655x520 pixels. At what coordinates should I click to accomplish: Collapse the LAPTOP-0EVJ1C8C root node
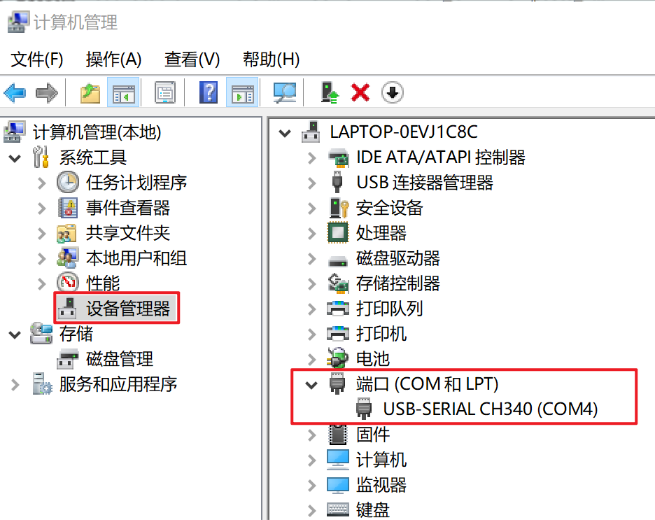tap(285, 133)
